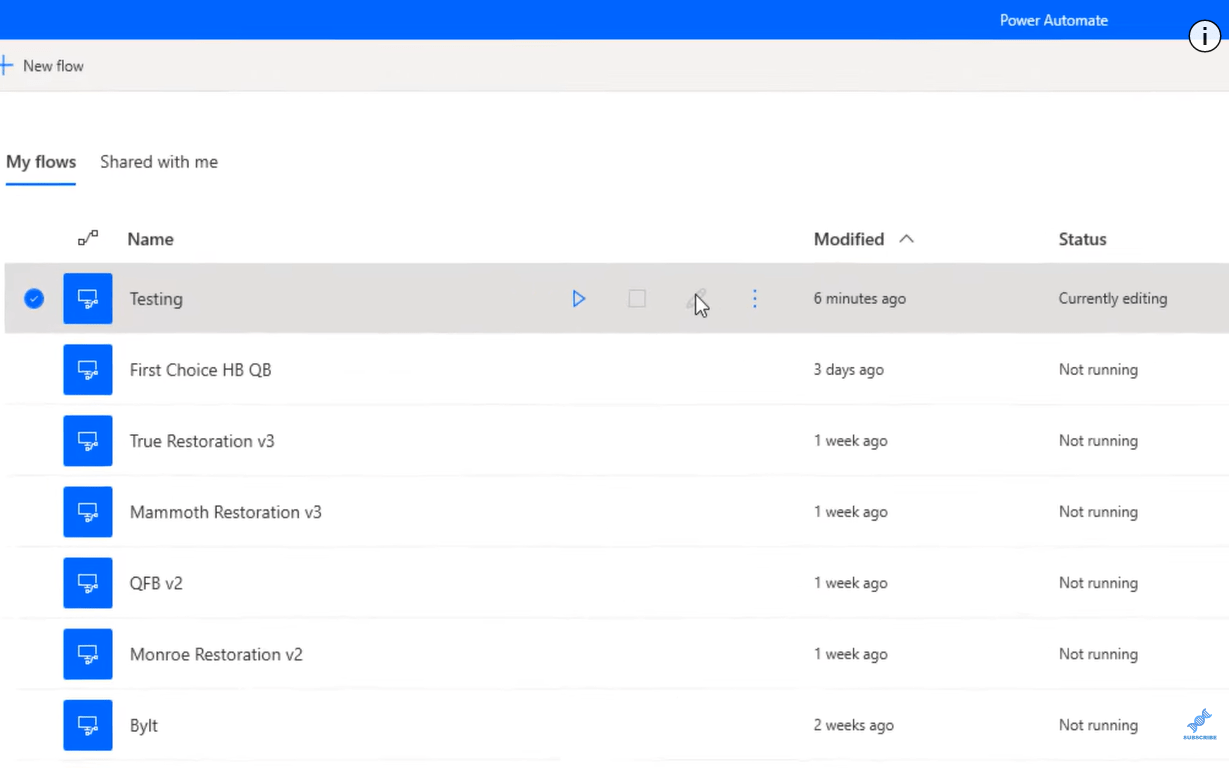The width and height of the screenshot is (1229, 768).
Task: Click the '2 weeks ago' modified cell
Action: click(854, 725)
